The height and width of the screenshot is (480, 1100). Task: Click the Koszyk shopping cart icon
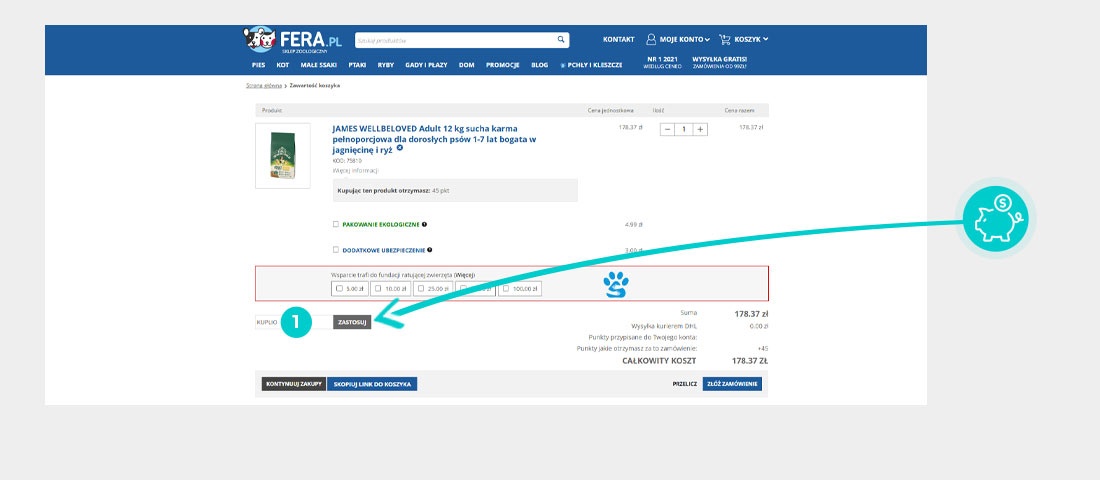725,39
